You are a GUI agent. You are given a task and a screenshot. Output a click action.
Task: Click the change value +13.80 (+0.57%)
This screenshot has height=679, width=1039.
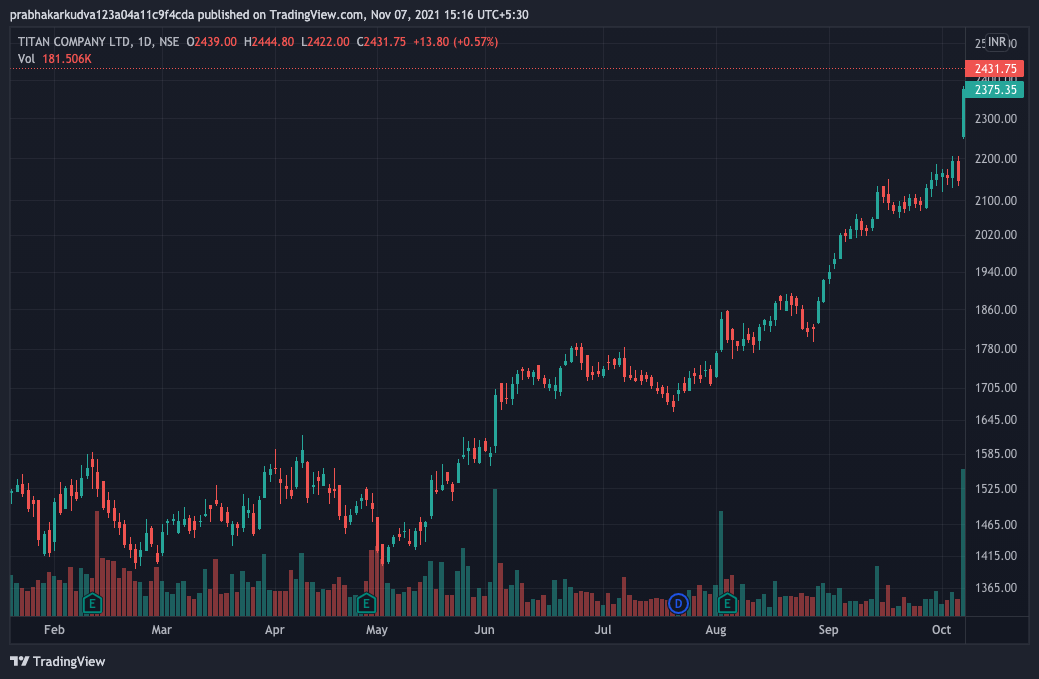click(x=455, y=42)
